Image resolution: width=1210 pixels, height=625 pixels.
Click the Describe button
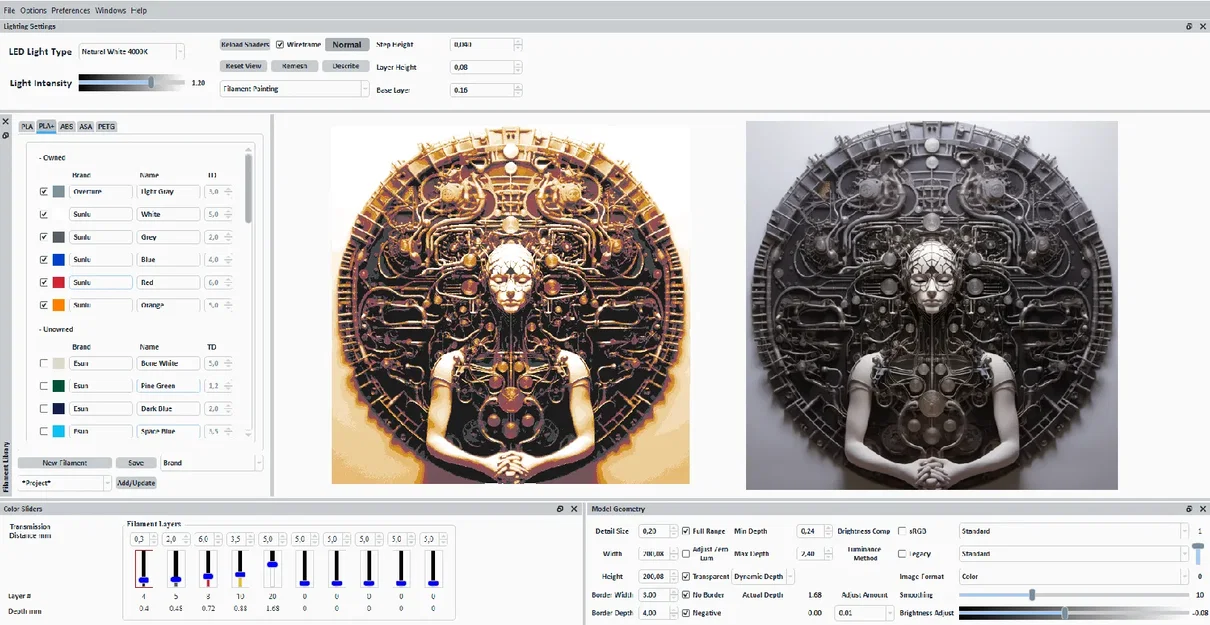tap(346, 66)
